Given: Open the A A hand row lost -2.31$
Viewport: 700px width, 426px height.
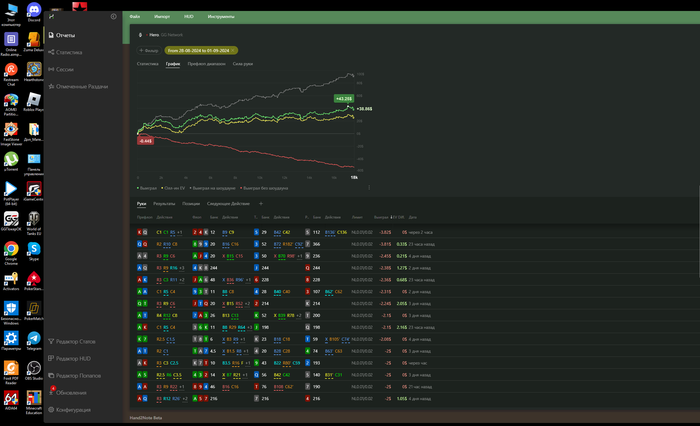Looking at the screenshot, I should coord(415,292).
